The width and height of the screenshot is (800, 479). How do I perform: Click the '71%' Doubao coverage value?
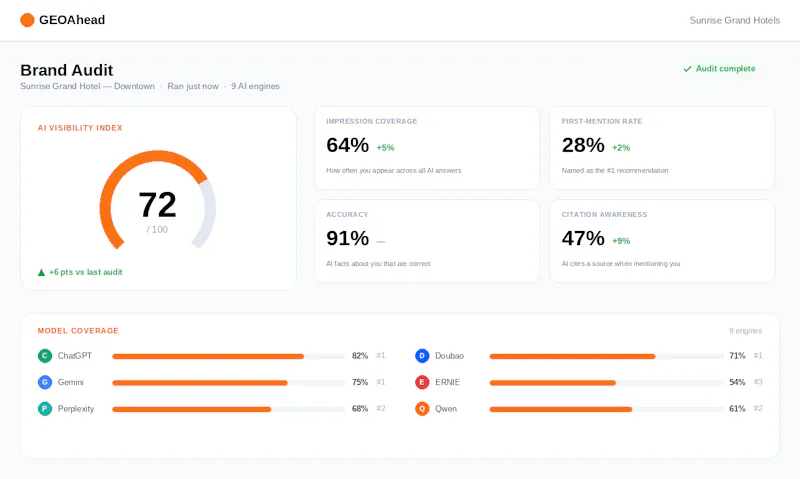point(737,356)
